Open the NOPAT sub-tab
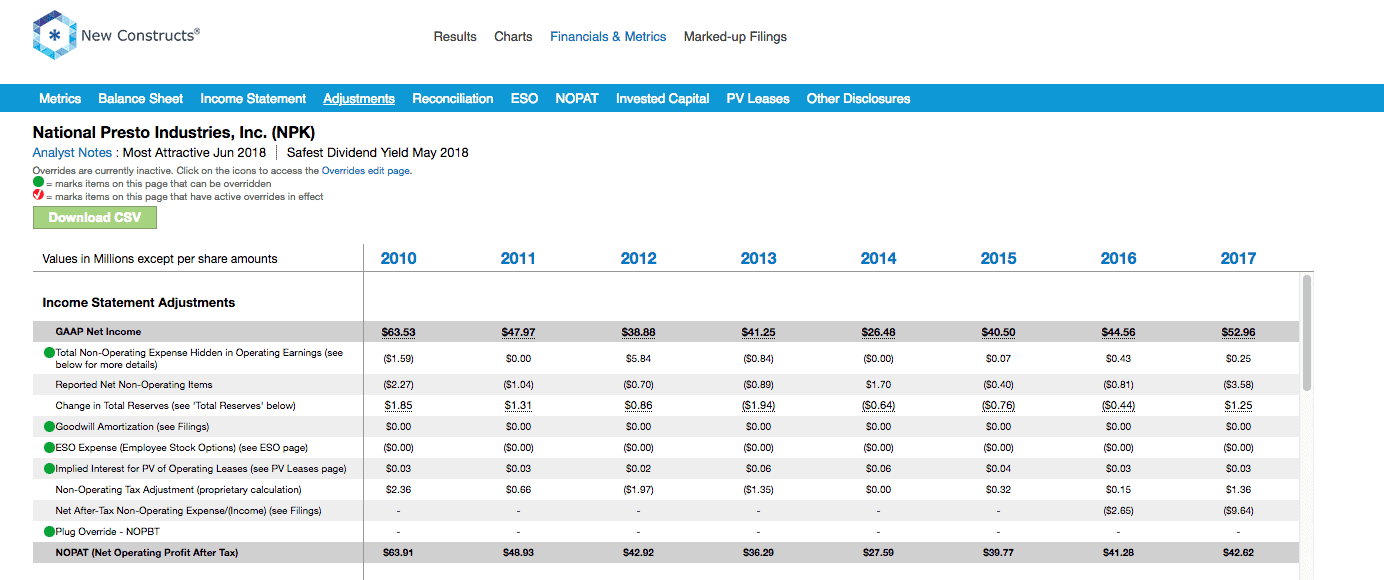 577,98
